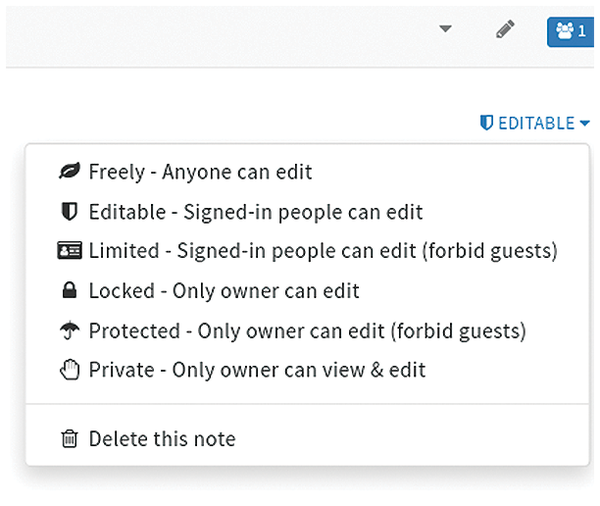
Task: Click the hand icon for Private
Action: [69, 370]
